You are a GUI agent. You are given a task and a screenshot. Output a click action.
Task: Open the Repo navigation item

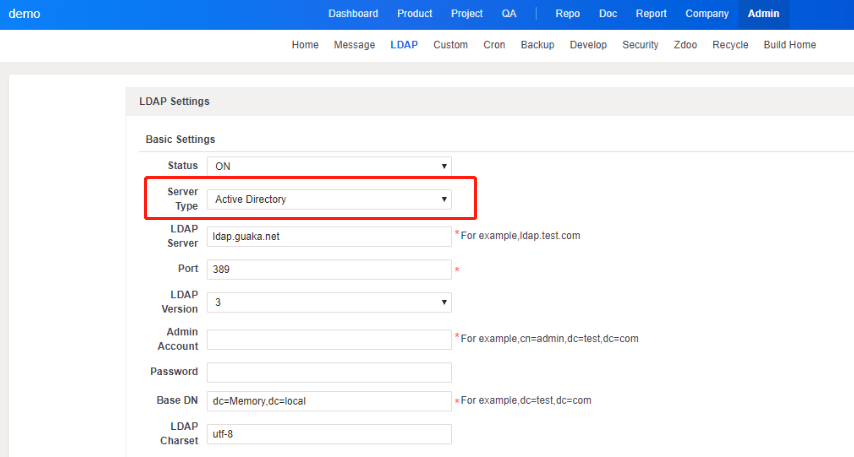[567, 14]
